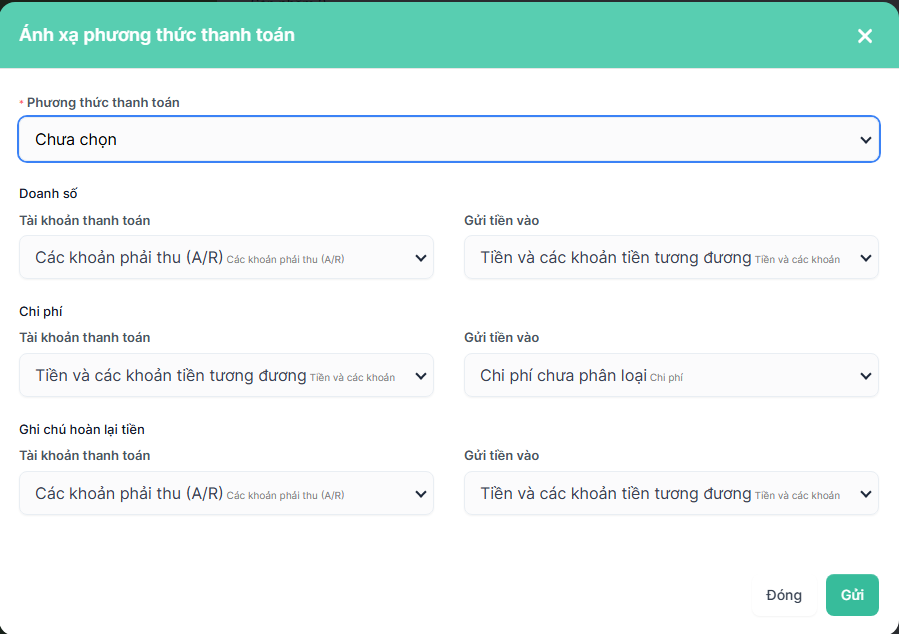Click chevron on 'Chi phí chưa phân loại' select
The image size is (899, 634).
(x=866, y=376)
